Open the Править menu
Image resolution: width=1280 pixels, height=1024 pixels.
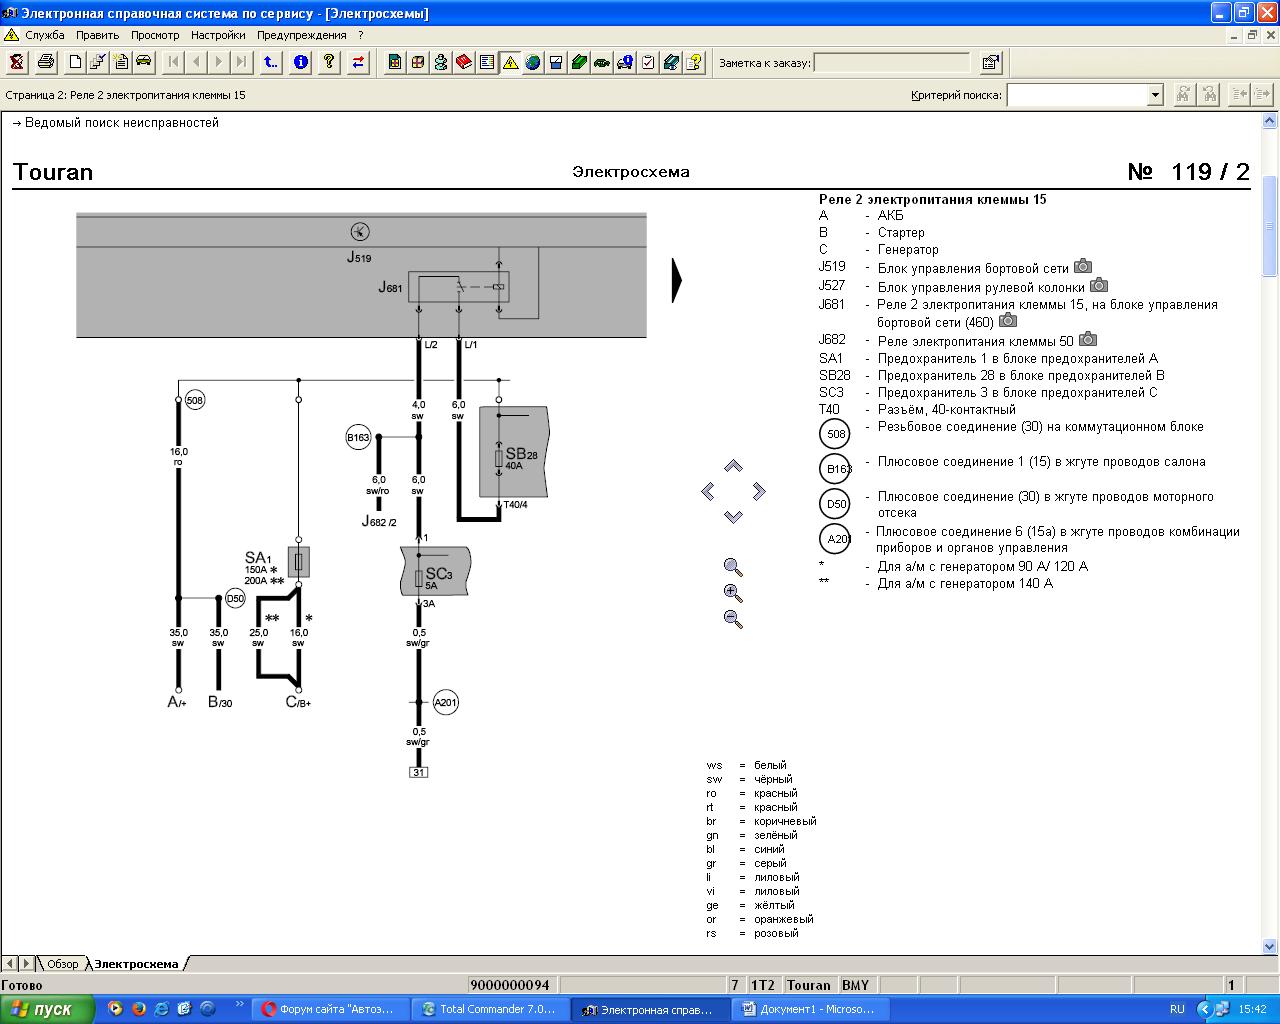pyautogui.click(x=98, y=35)
